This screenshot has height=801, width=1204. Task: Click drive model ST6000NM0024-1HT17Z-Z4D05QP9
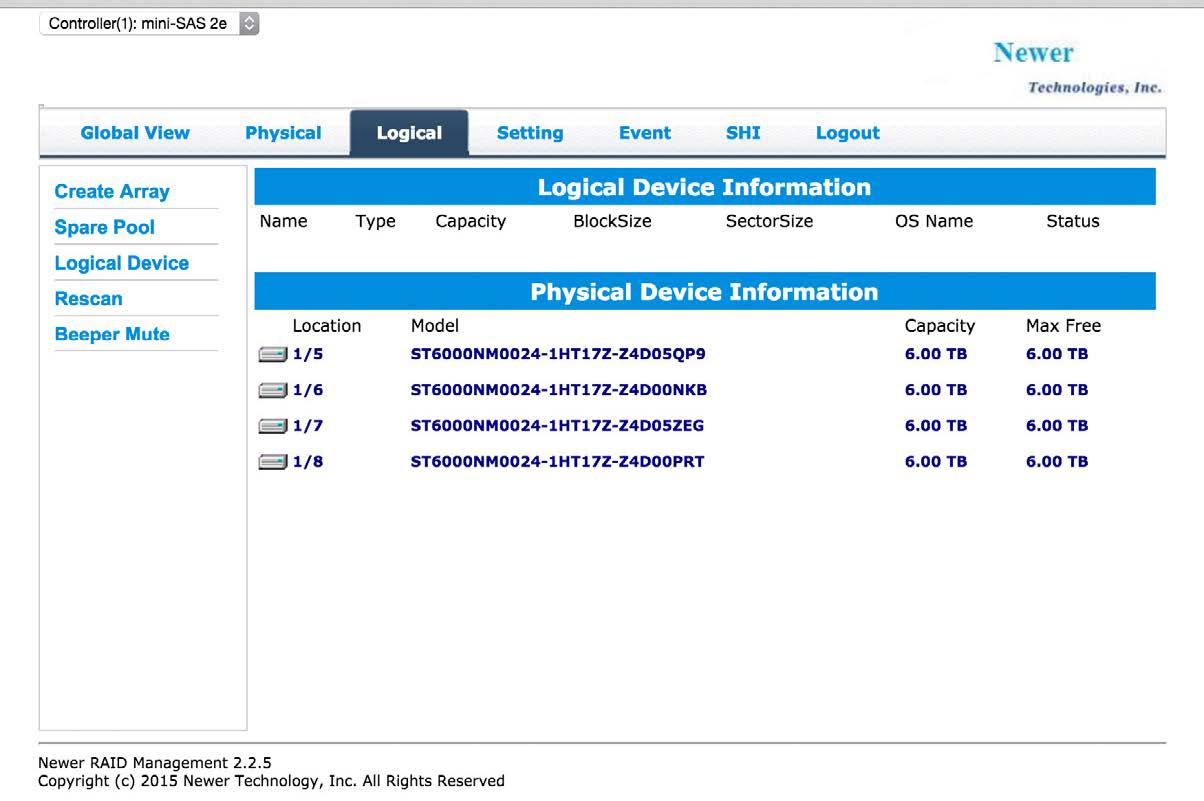click(557, 353)
